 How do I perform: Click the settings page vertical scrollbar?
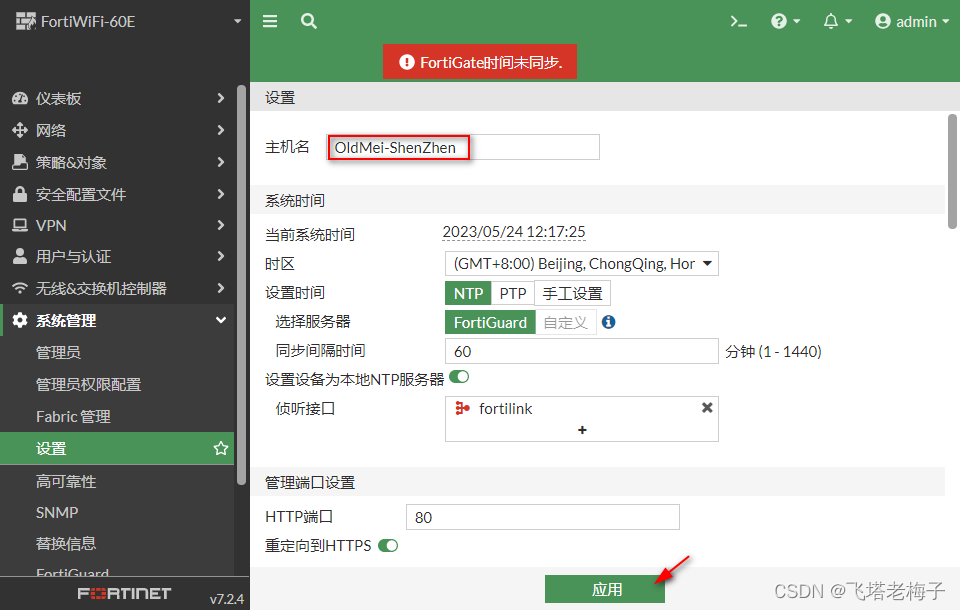(x=952, y=171)
